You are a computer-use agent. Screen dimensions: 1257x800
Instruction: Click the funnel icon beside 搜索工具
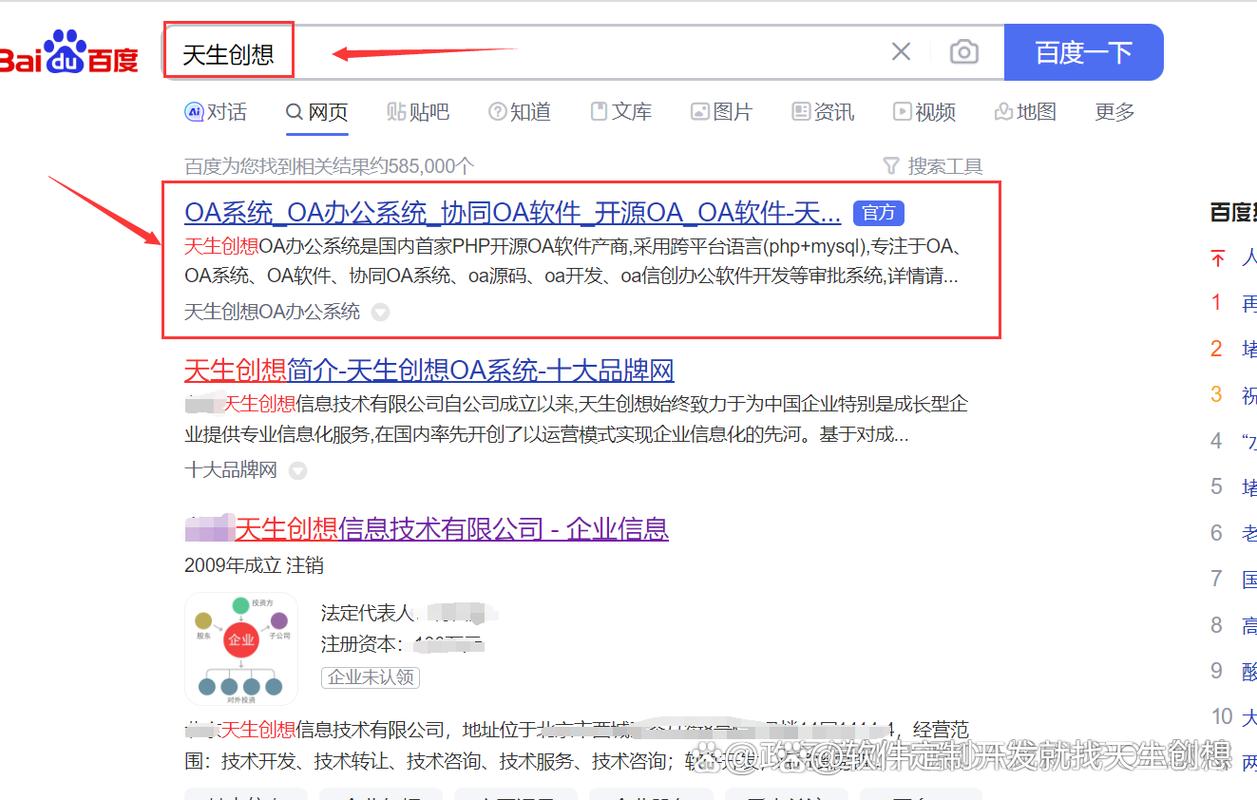(x=888, y=165)
